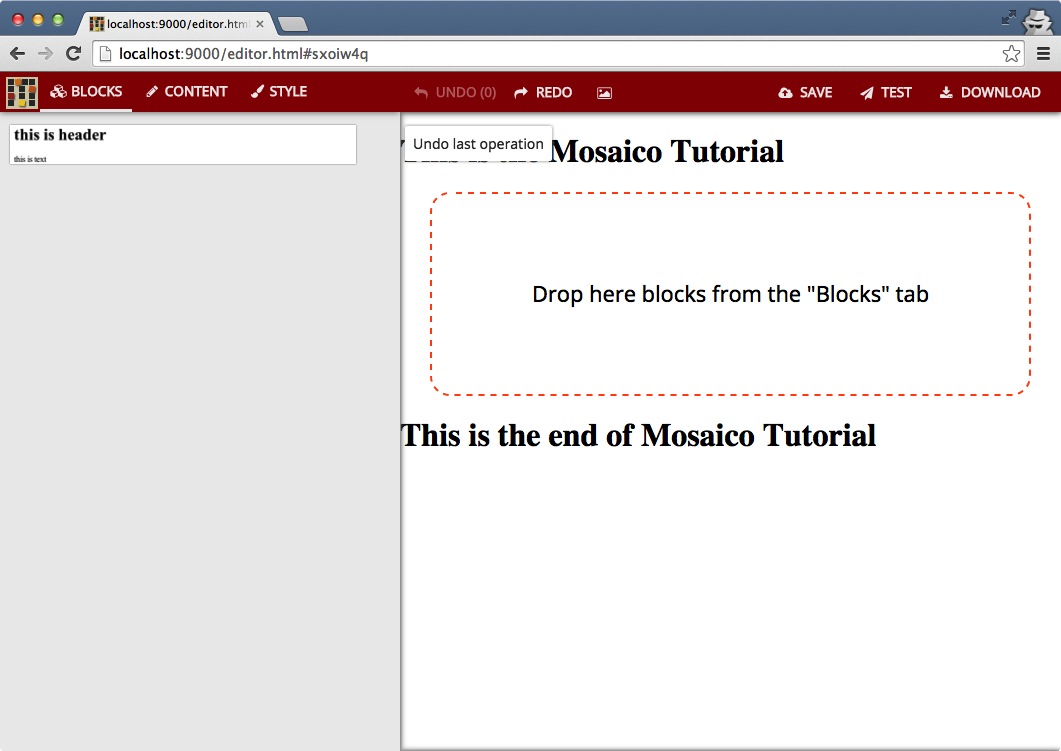Image resolution: width=1061 pixels, height=751 pixels.
Task: Save the template with the Save button
Action: [805, 93]
